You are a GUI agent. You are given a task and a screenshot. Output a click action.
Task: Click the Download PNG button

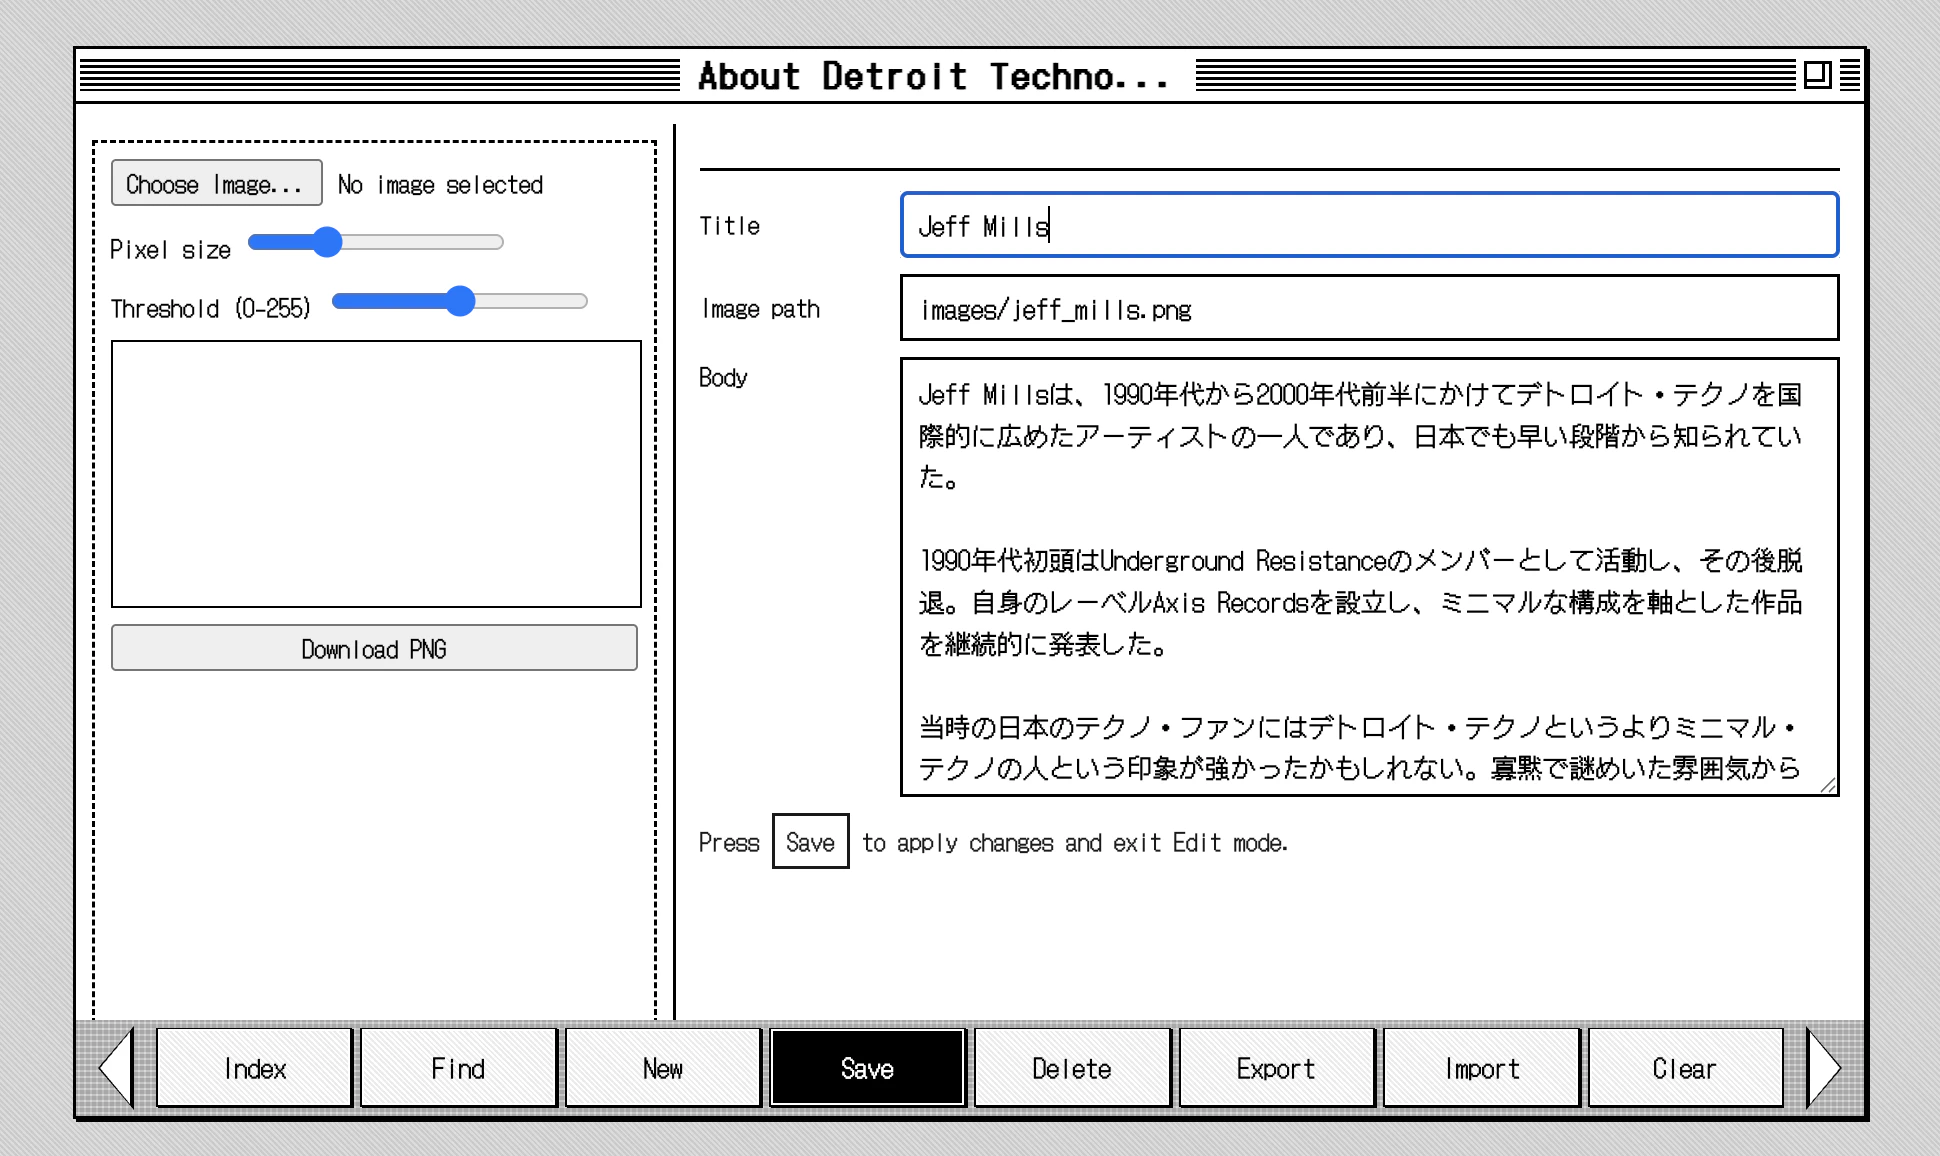click(x=374, y=648)
